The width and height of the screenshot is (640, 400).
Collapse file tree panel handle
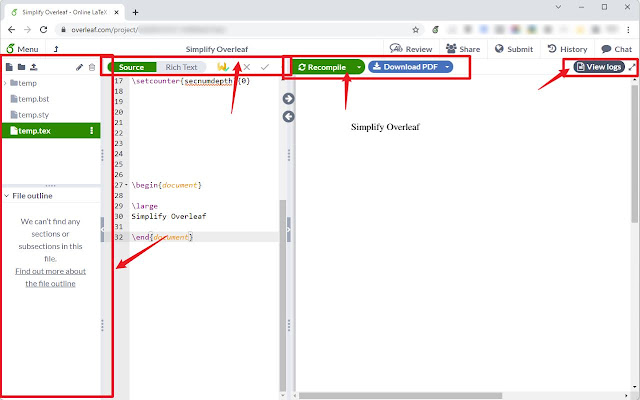(x=102, y=230)
